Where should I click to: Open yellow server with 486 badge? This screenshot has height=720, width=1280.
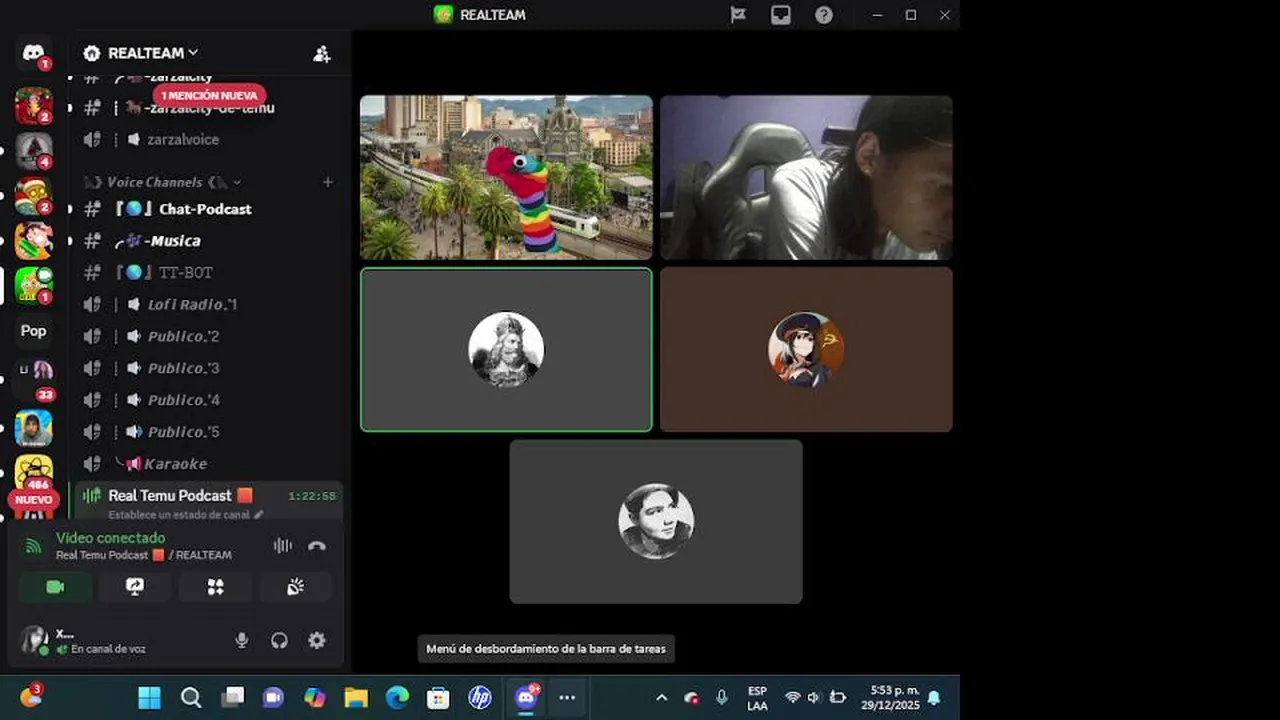tap(34, 471)
